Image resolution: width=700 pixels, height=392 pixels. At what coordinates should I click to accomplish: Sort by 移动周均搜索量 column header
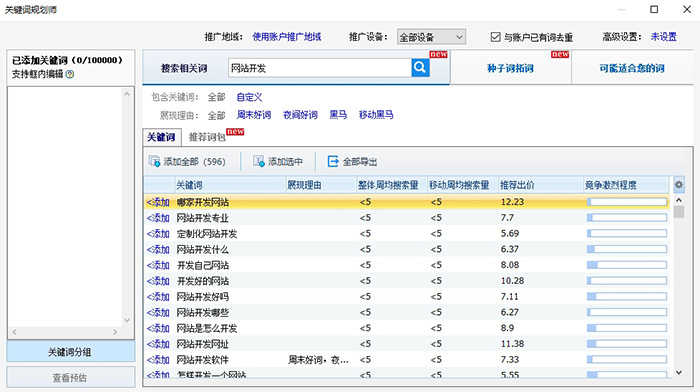click(462, 185)
